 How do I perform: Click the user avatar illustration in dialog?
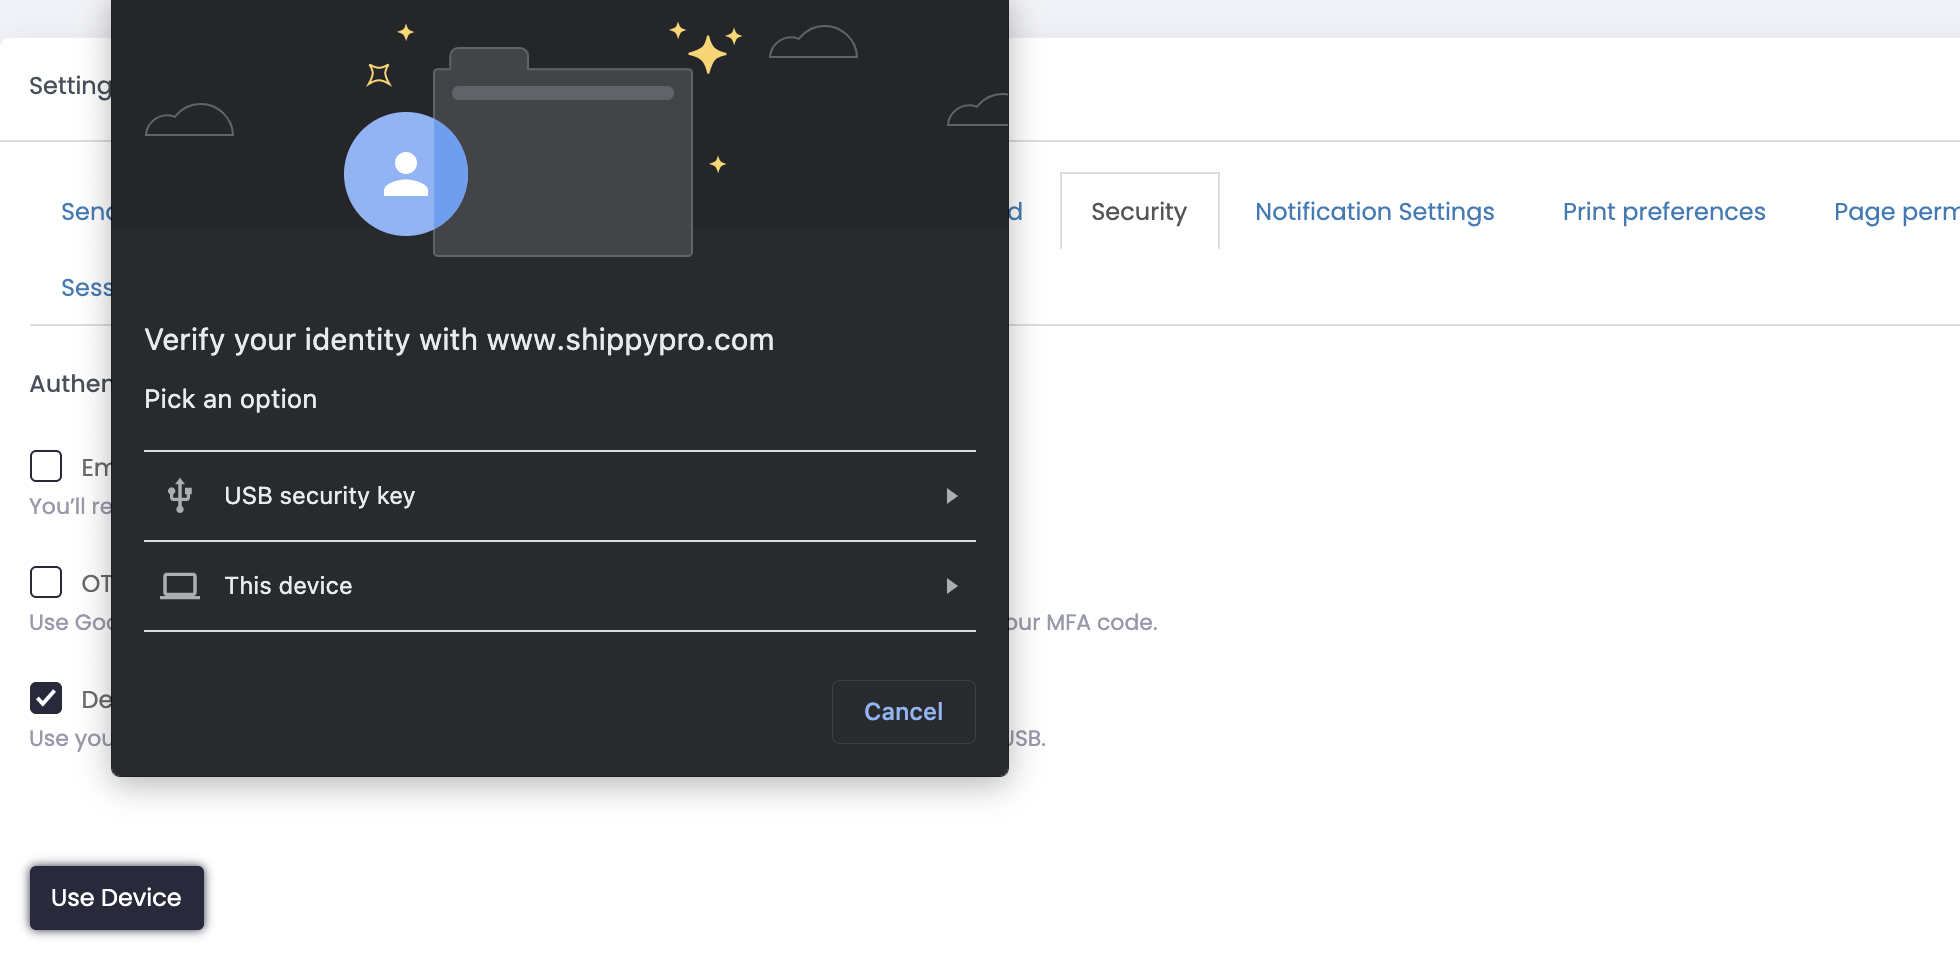[405, 174]
